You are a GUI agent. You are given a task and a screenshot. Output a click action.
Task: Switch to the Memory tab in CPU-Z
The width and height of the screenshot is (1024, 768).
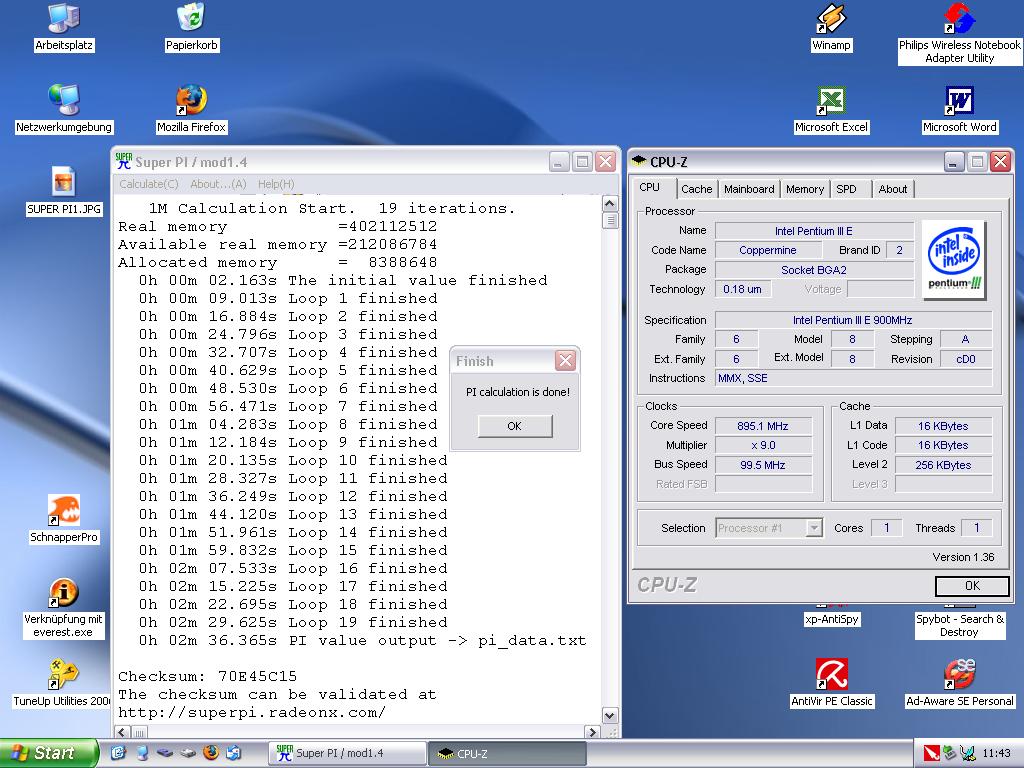coord(805,189)
